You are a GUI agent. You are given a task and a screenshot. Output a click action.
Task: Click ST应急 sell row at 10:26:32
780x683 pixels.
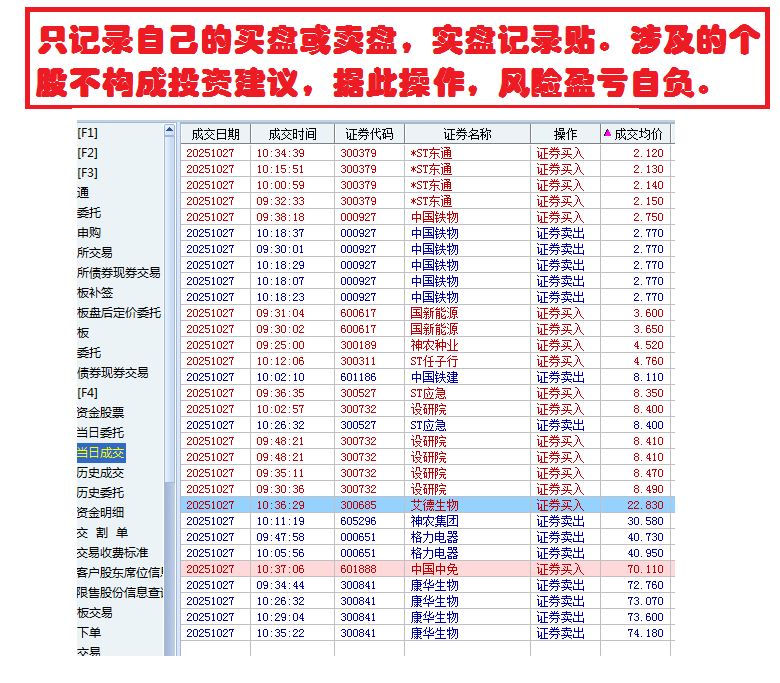428,425
